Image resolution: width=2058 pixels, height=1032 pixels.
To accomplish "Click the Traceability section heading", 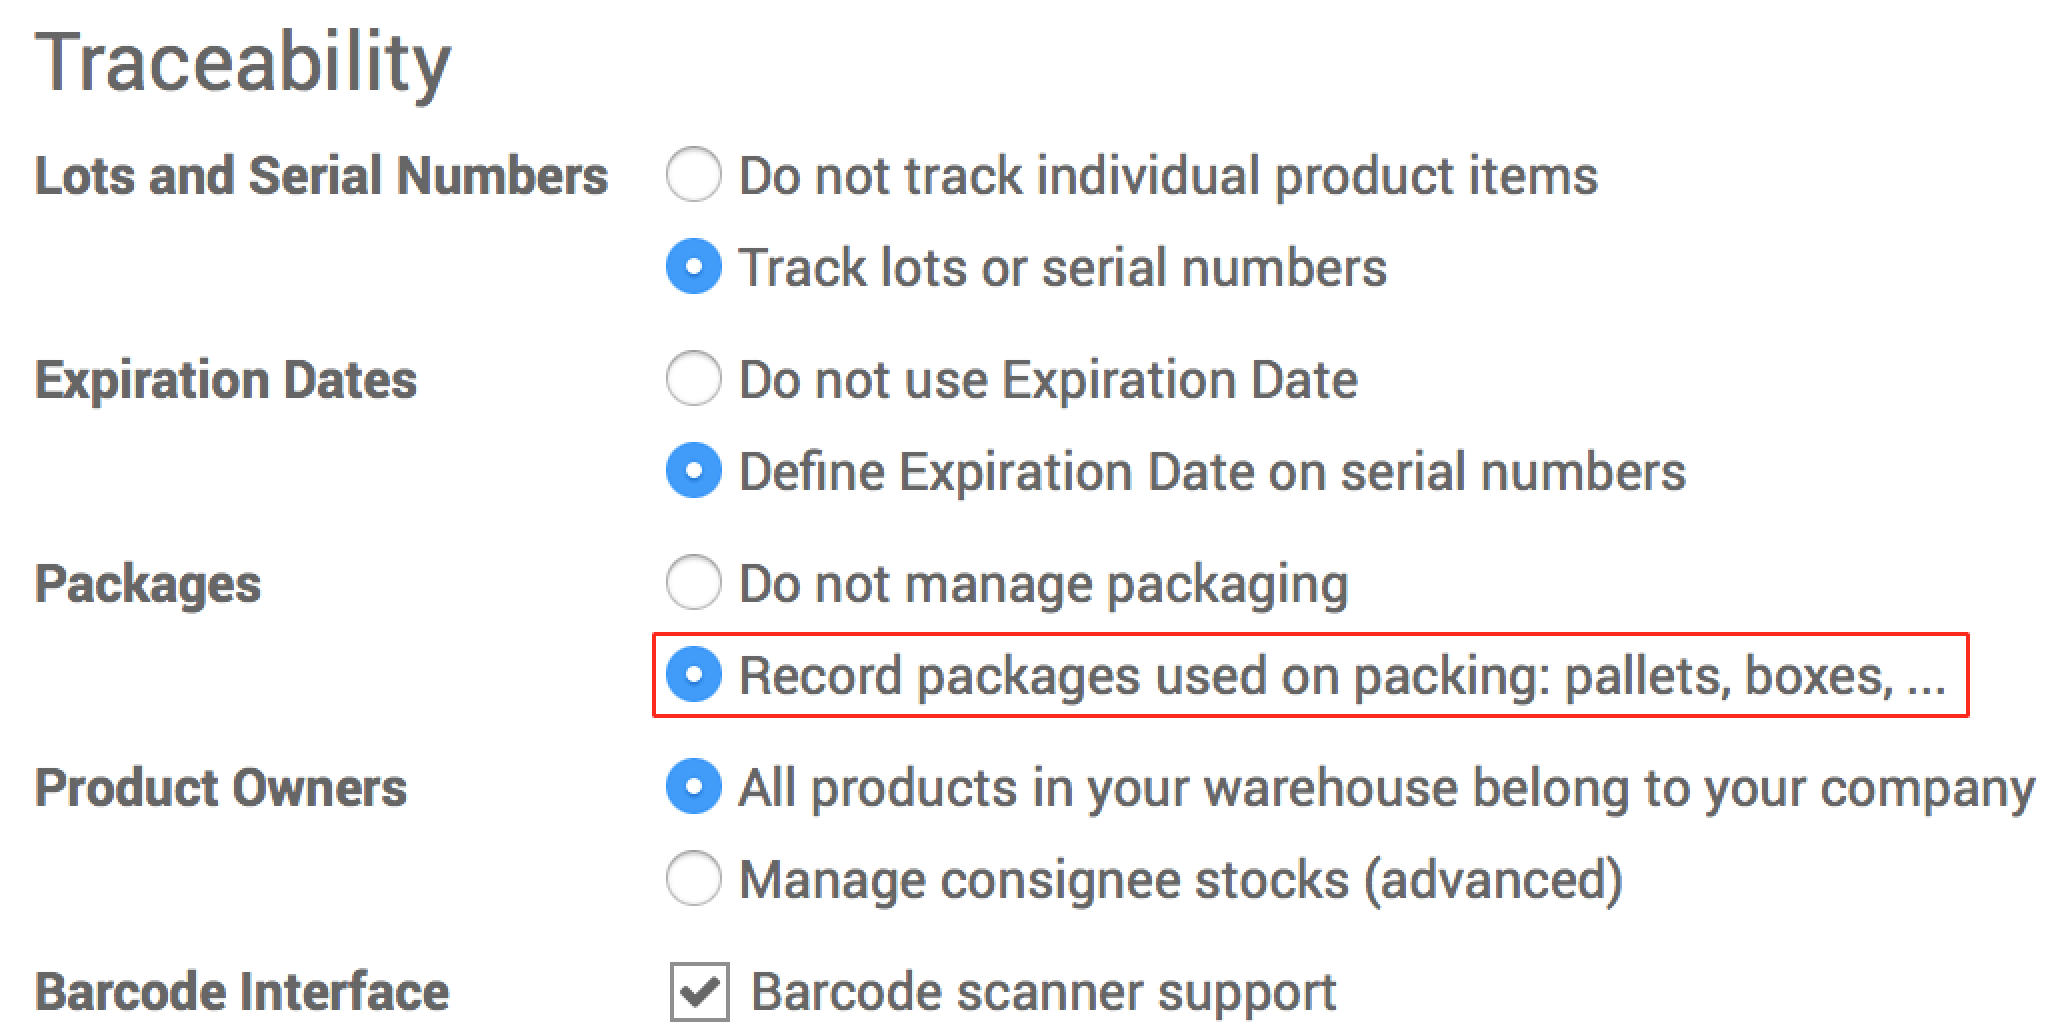I will [x=243, y=62].
